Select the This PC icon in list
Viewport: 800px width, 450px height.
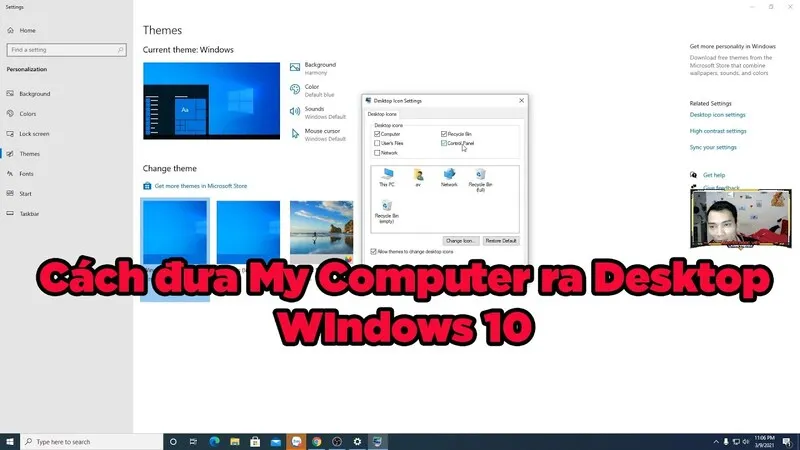[x=387, y=178]
